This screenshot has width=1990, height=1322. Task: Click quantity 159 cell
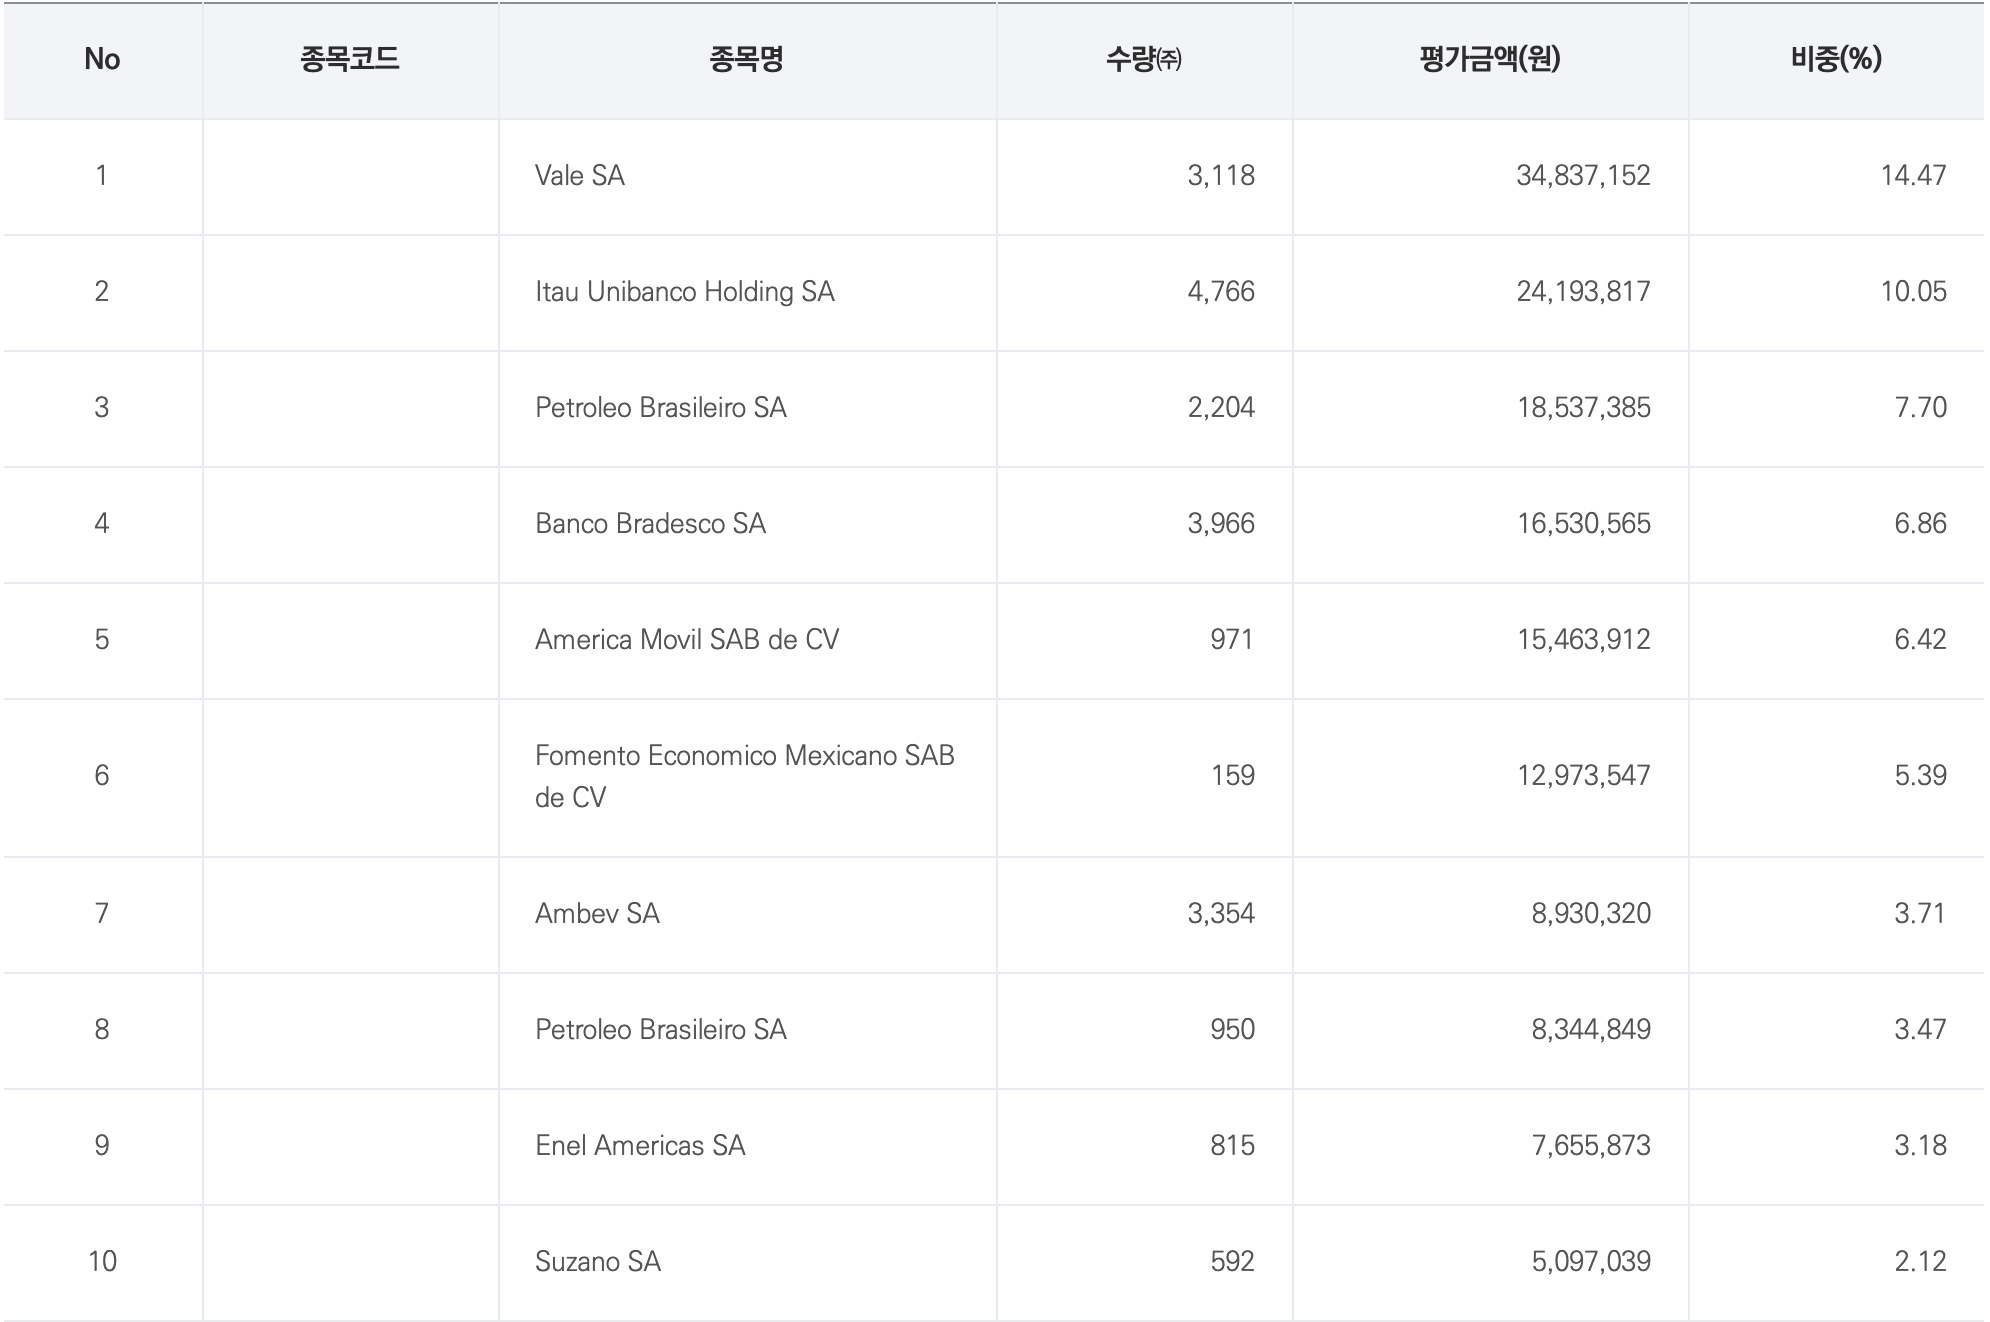tap(1233, 776)
